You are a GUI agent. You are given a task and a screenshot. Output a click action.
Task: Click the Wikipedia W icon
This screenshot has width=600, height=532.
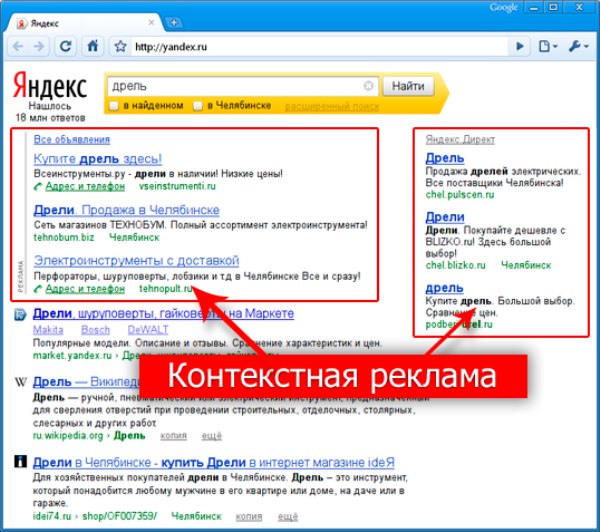coord(20,382)
